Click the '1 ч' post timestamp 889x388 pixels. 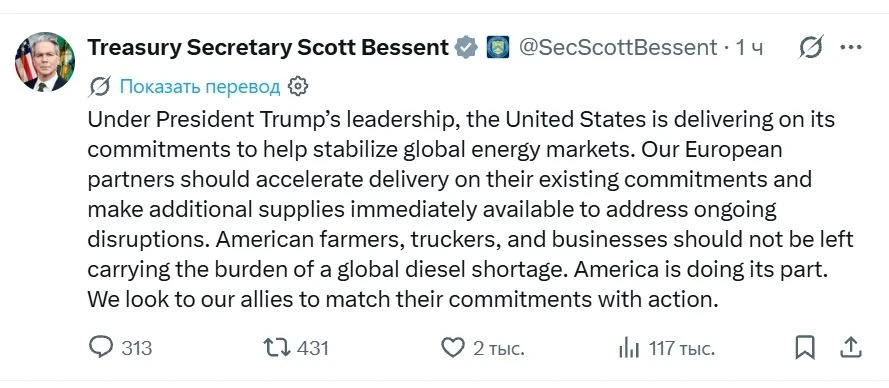[x=750, y=48]
